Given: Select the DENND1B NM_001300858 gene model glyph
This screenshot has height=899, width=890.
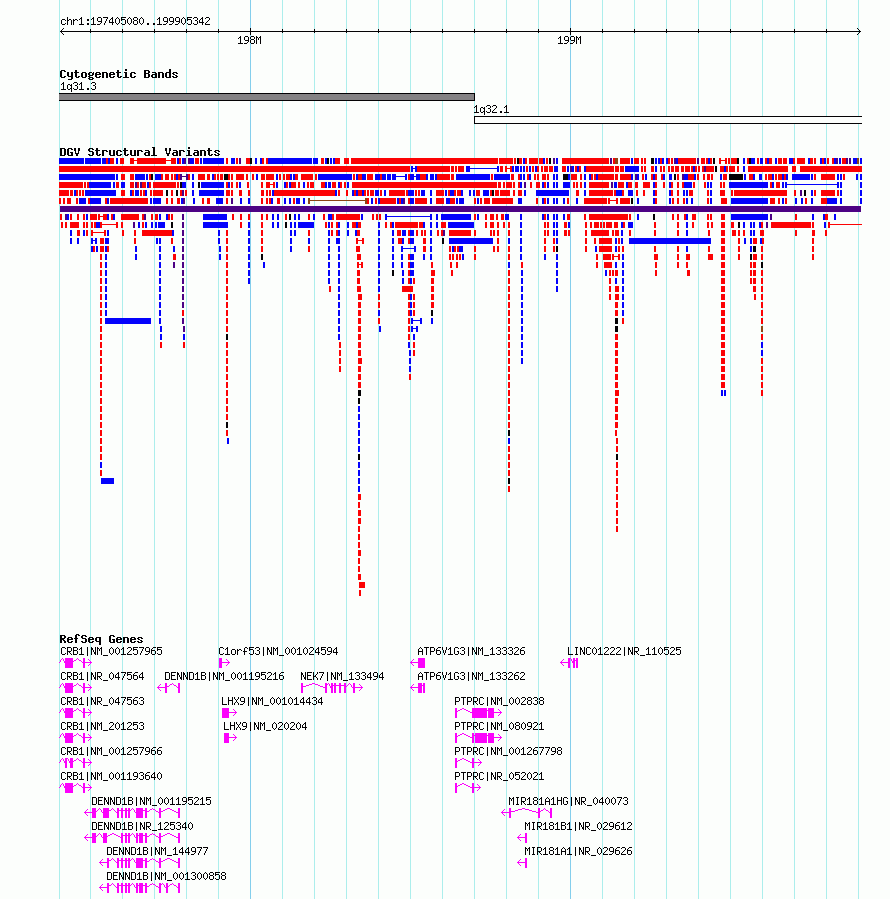Looking at the screenshot, I should 140,888.
